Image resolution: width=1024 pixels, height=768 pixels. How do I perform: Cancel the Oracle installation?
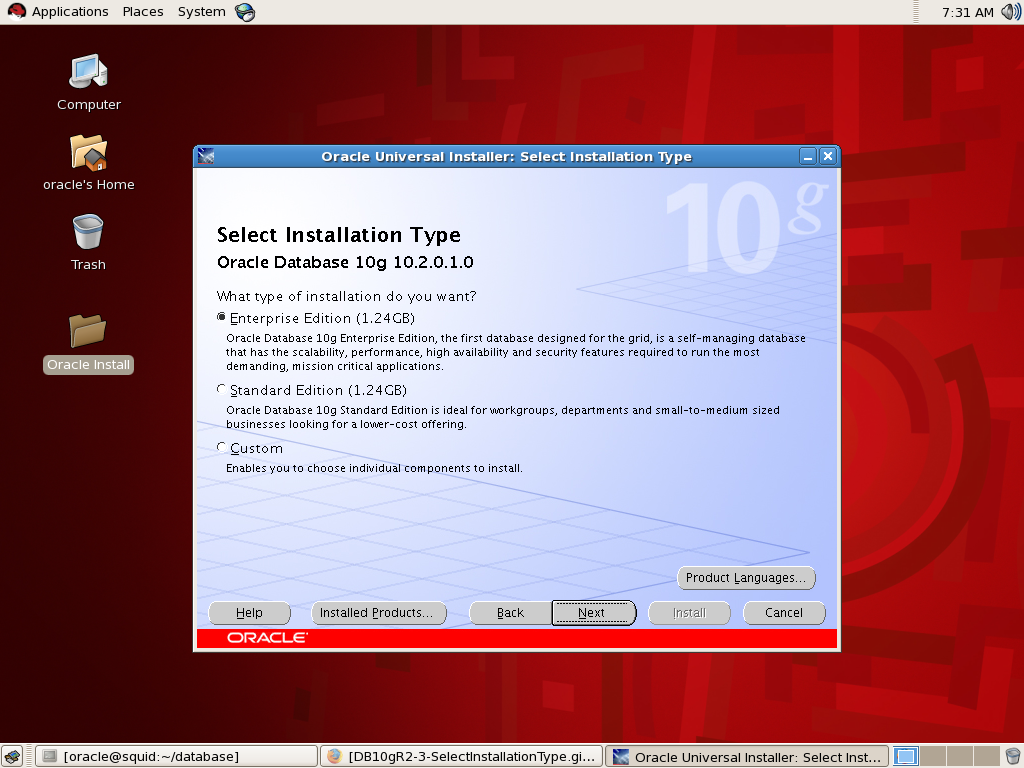(784, 613)
